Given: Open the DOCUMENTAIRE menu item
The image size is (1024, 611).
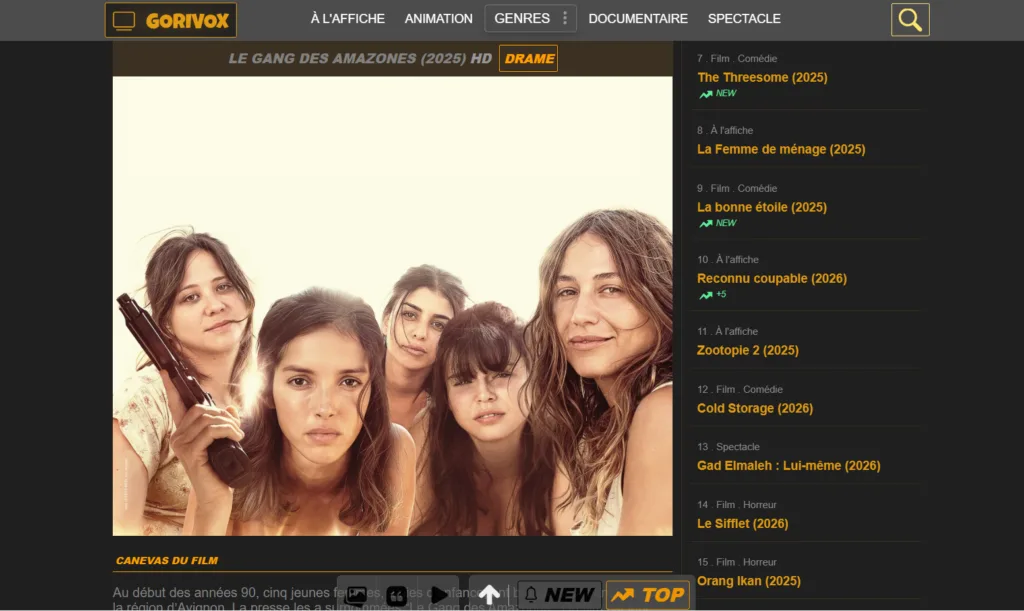Looking at the screenshot, I should click(x=638, y=18).
